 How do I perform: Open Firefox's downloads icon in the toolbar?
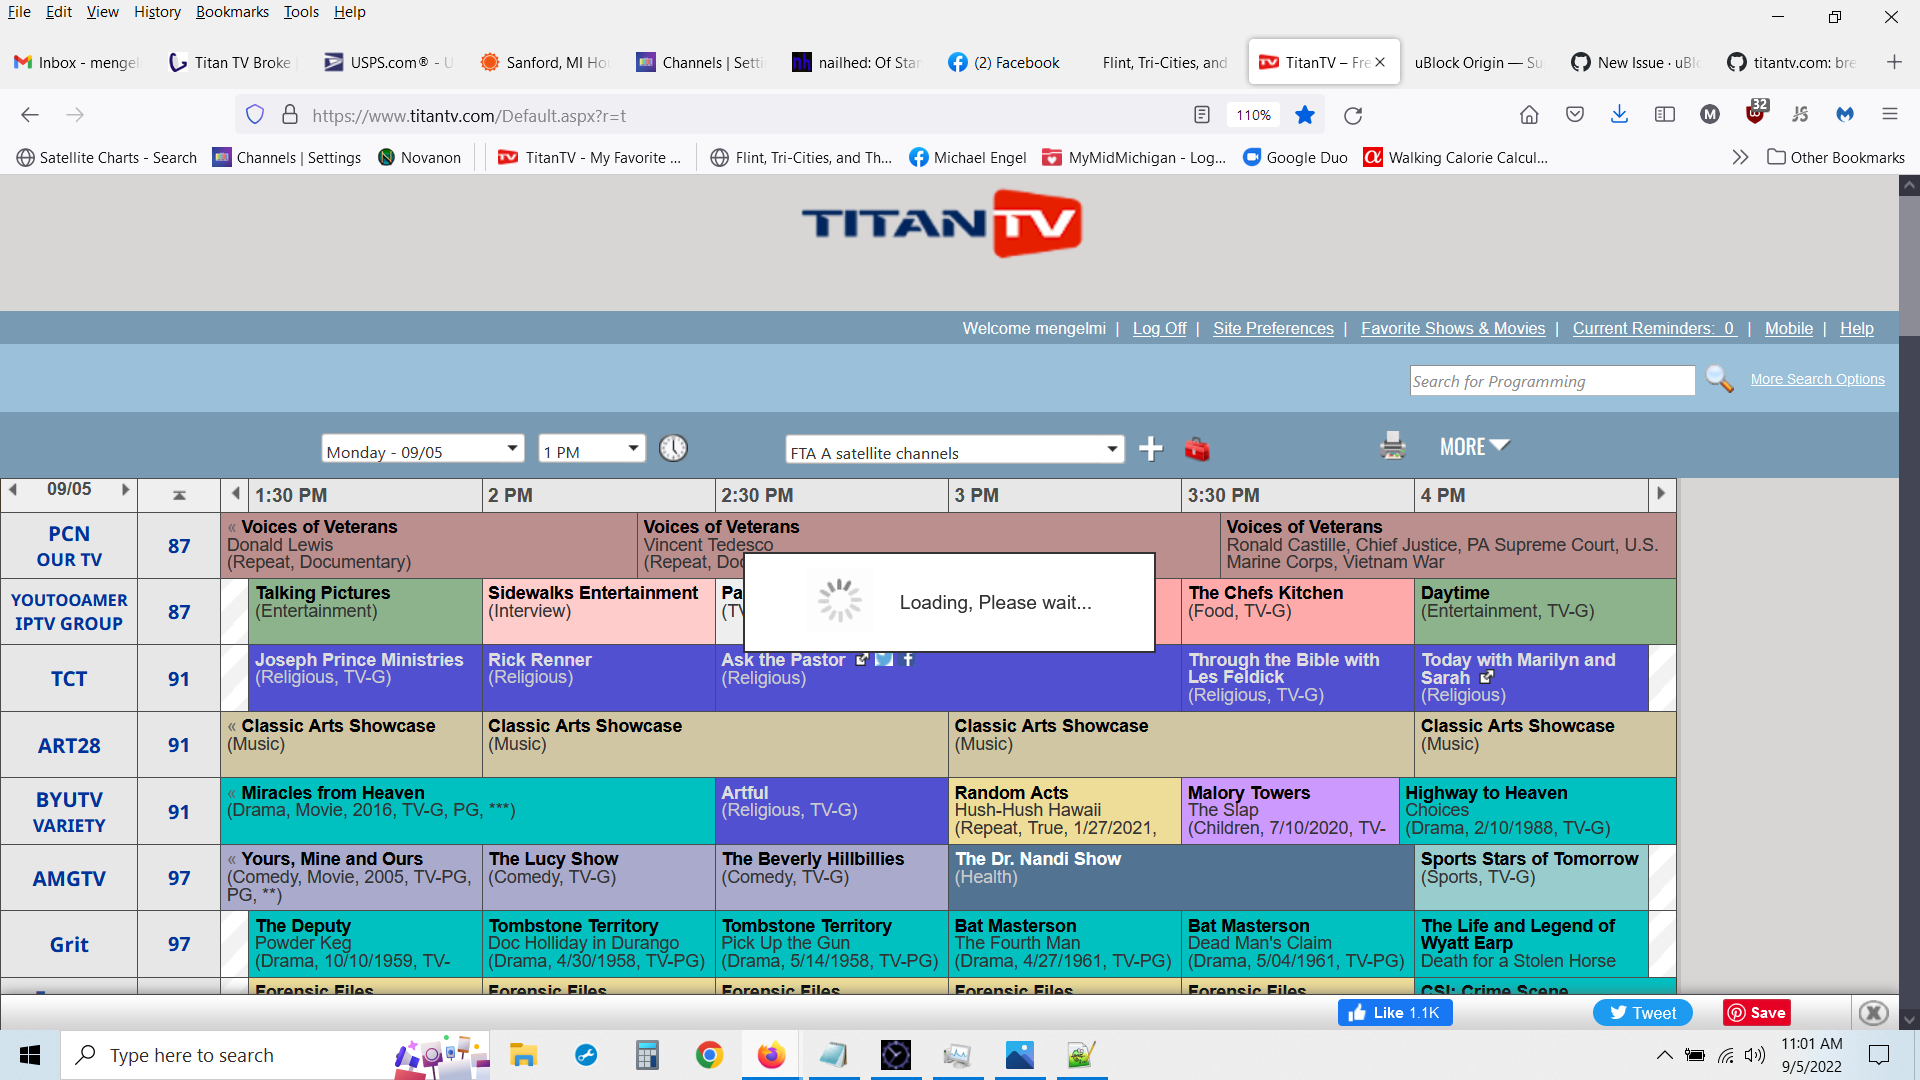click(x=1618, y=114)
